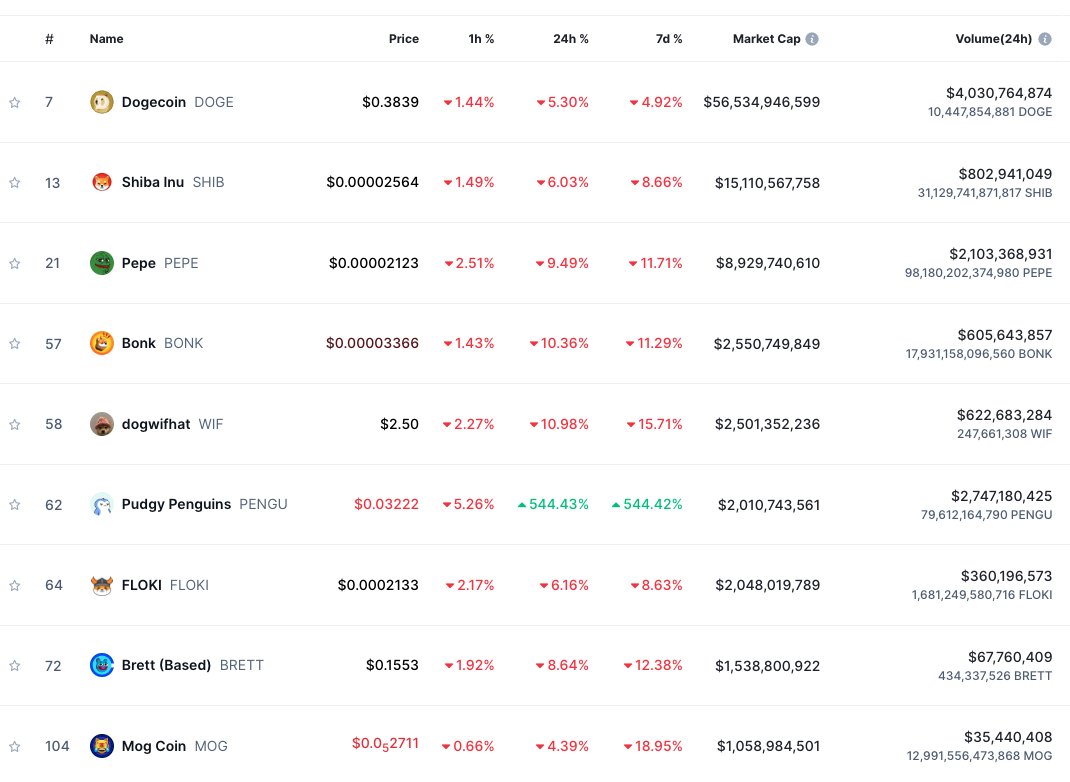Click the FLOKI coin logo
This screenshot has width=1070, height=782.
102,585
